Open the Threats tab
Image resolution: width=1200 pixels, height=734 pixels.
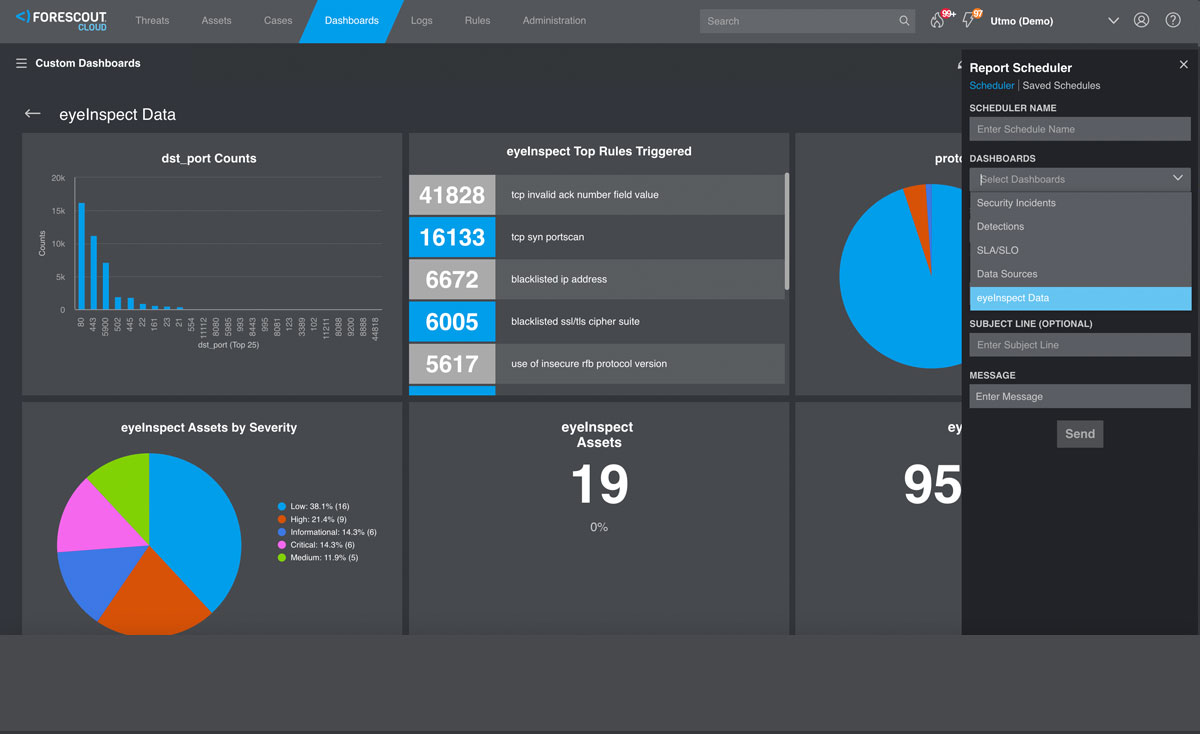pos(152,21)
